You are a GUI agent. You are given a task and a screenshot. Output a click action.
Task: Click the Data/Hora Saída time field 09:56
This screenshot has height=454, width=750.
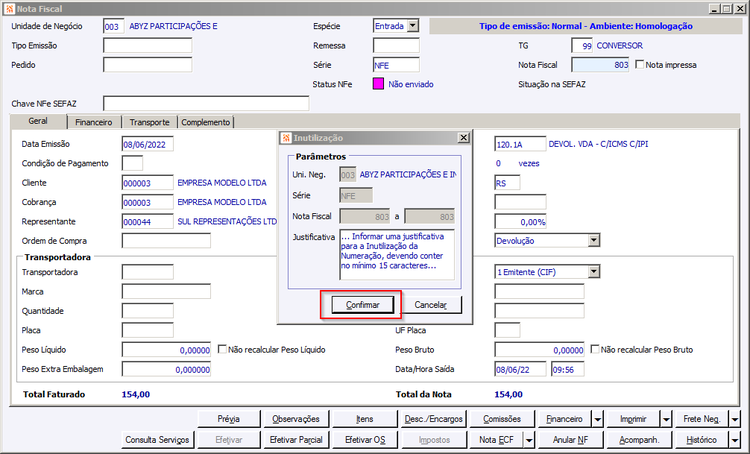tap(567, 369)
